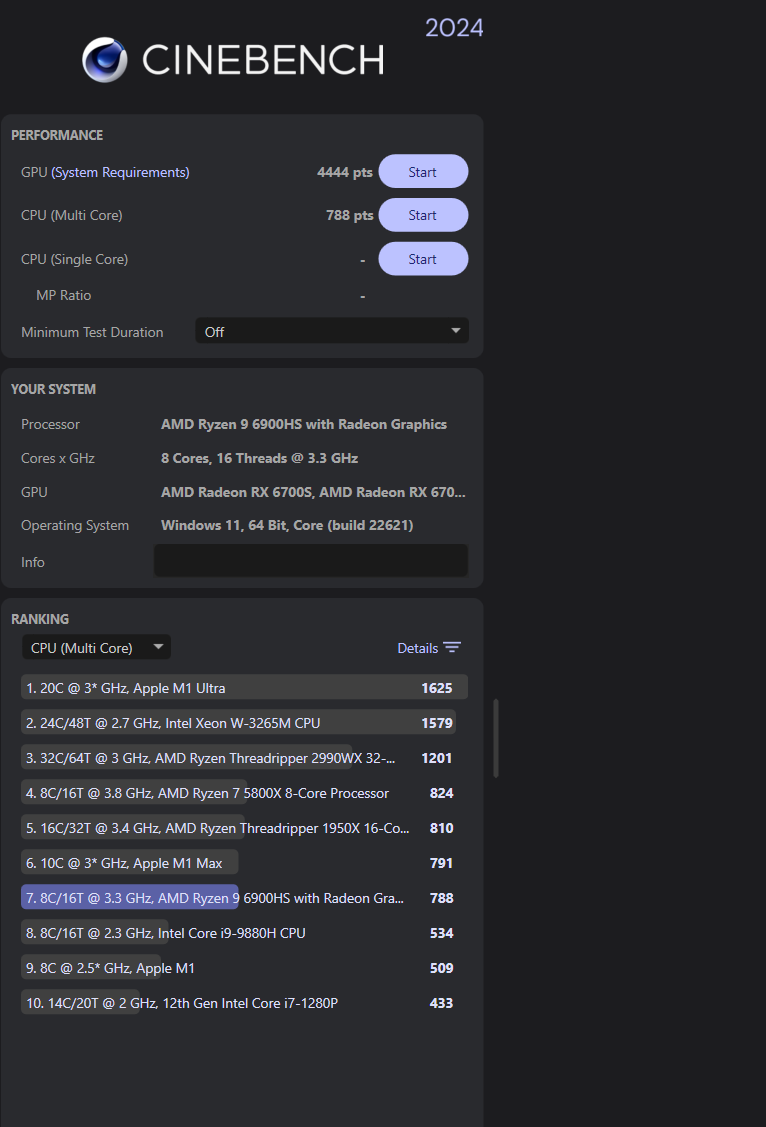Click the 4444 pts GPU score
766x1127 pixels.
click(x=345, y=172)
